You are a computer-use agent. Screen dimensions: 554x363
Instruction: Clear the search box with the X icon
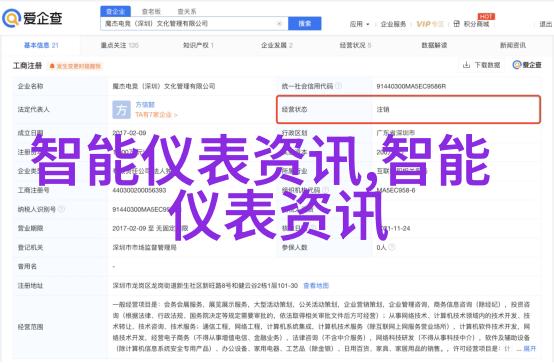tap(279, 24)
